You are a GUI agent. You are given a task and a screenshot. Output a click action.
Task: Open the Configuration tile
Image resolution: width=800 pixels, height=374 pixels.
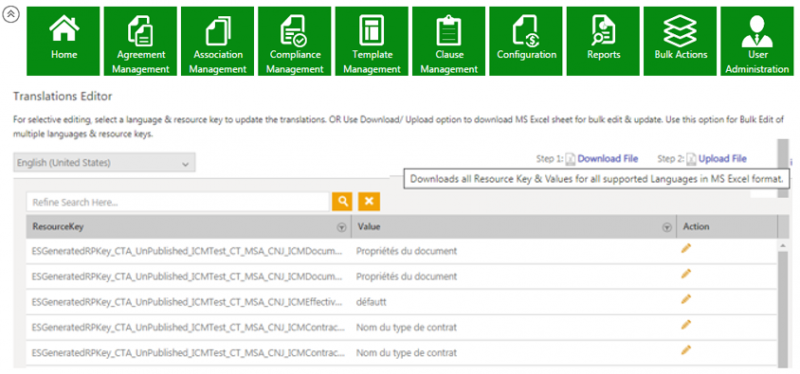[526, 41]
